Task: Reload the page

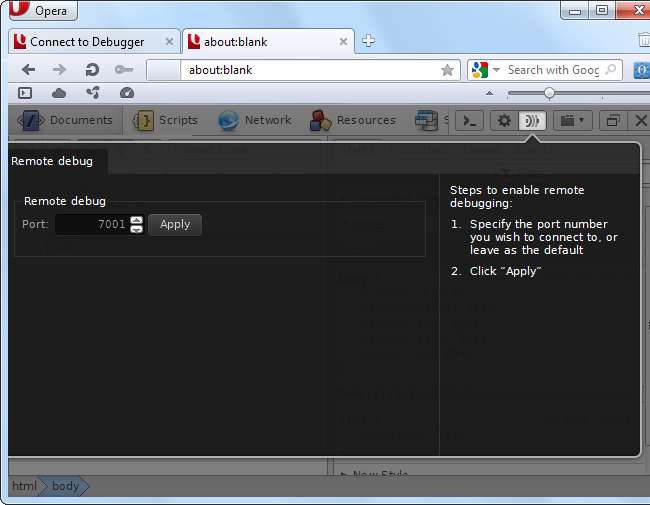Action: (x=91, y=70)
